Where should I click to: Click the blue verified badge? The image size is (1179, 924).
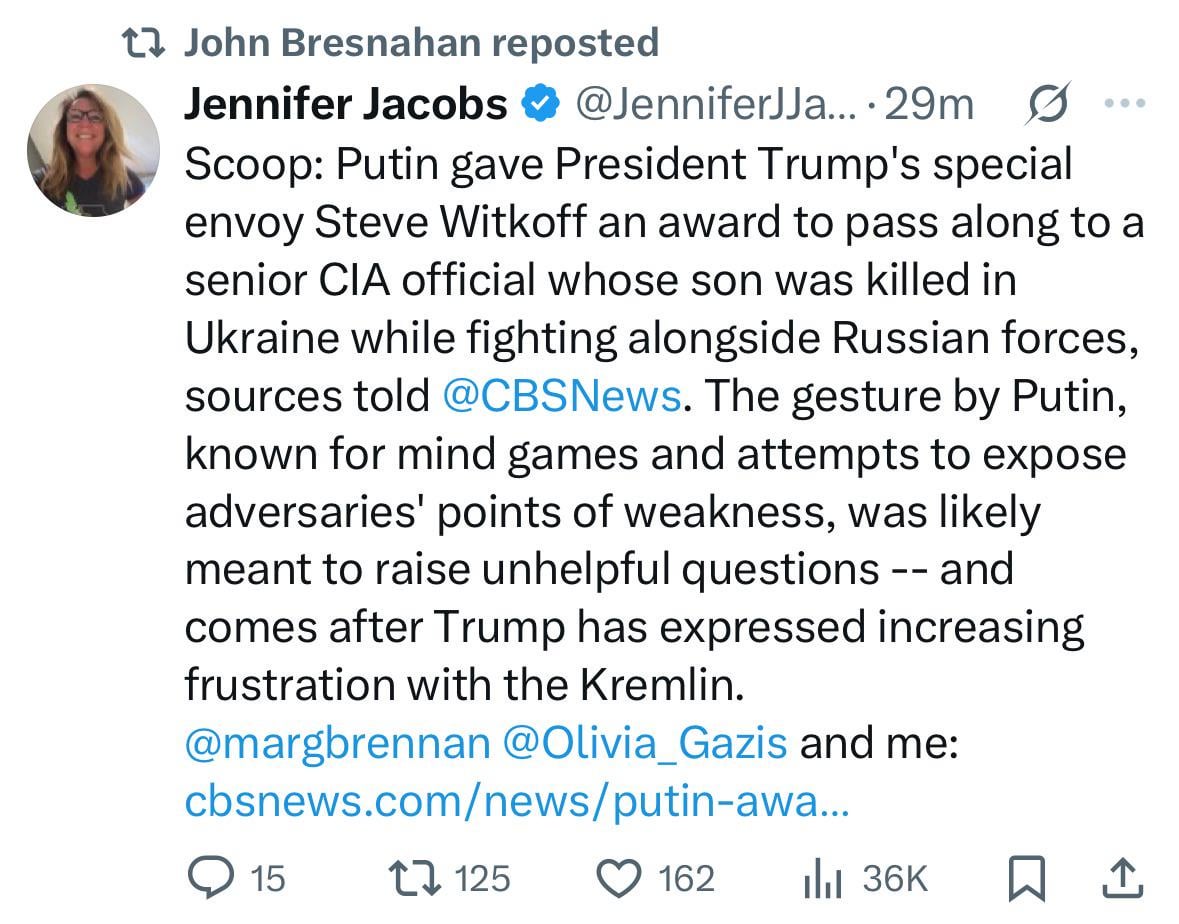(x=541, y=103)
